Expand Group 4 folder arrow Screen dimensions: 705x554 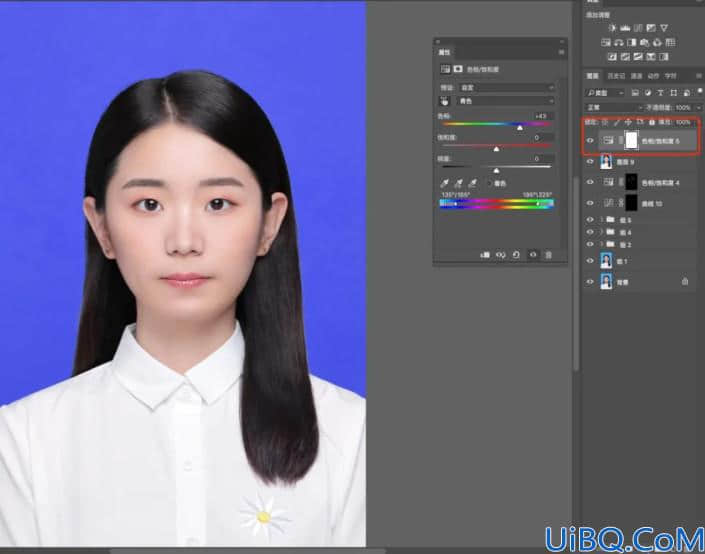click(x=602, y=232)
